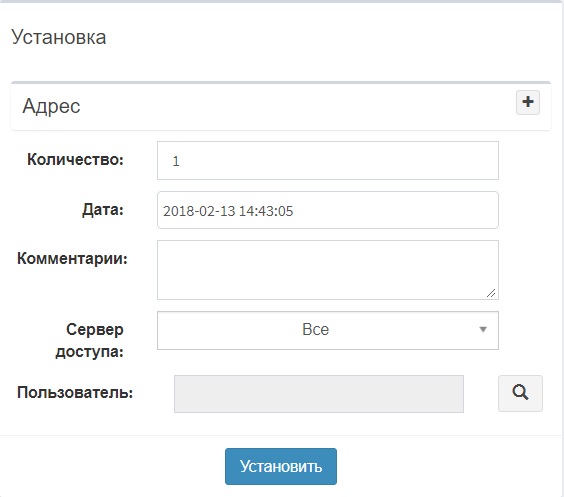Select the Все option text
Screen dimensions: 564x497
315,329
